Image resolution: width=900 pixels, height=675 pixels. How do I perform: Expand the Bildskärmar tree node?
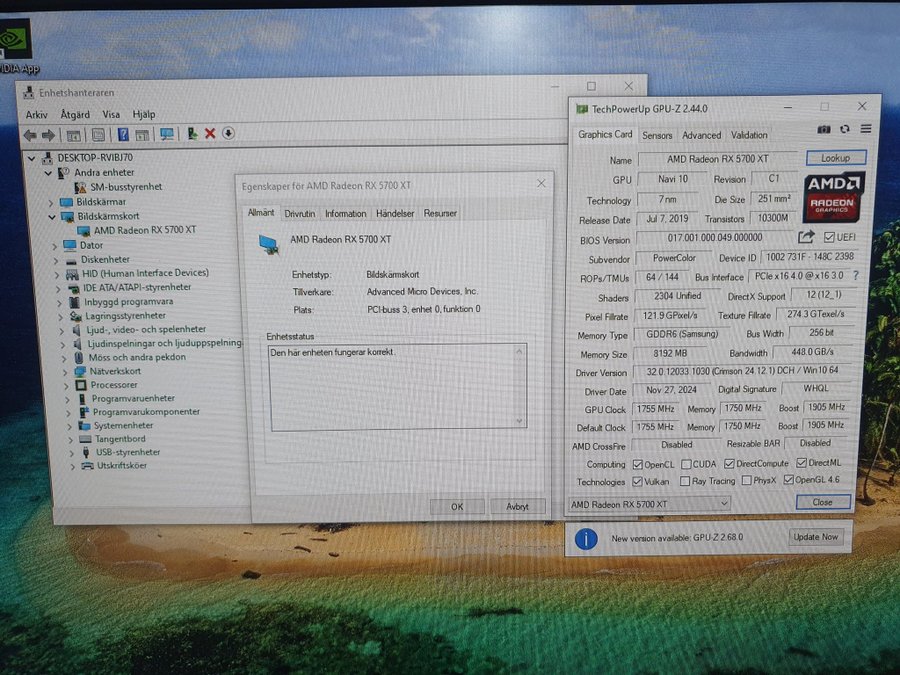click(x=53, y=202)
